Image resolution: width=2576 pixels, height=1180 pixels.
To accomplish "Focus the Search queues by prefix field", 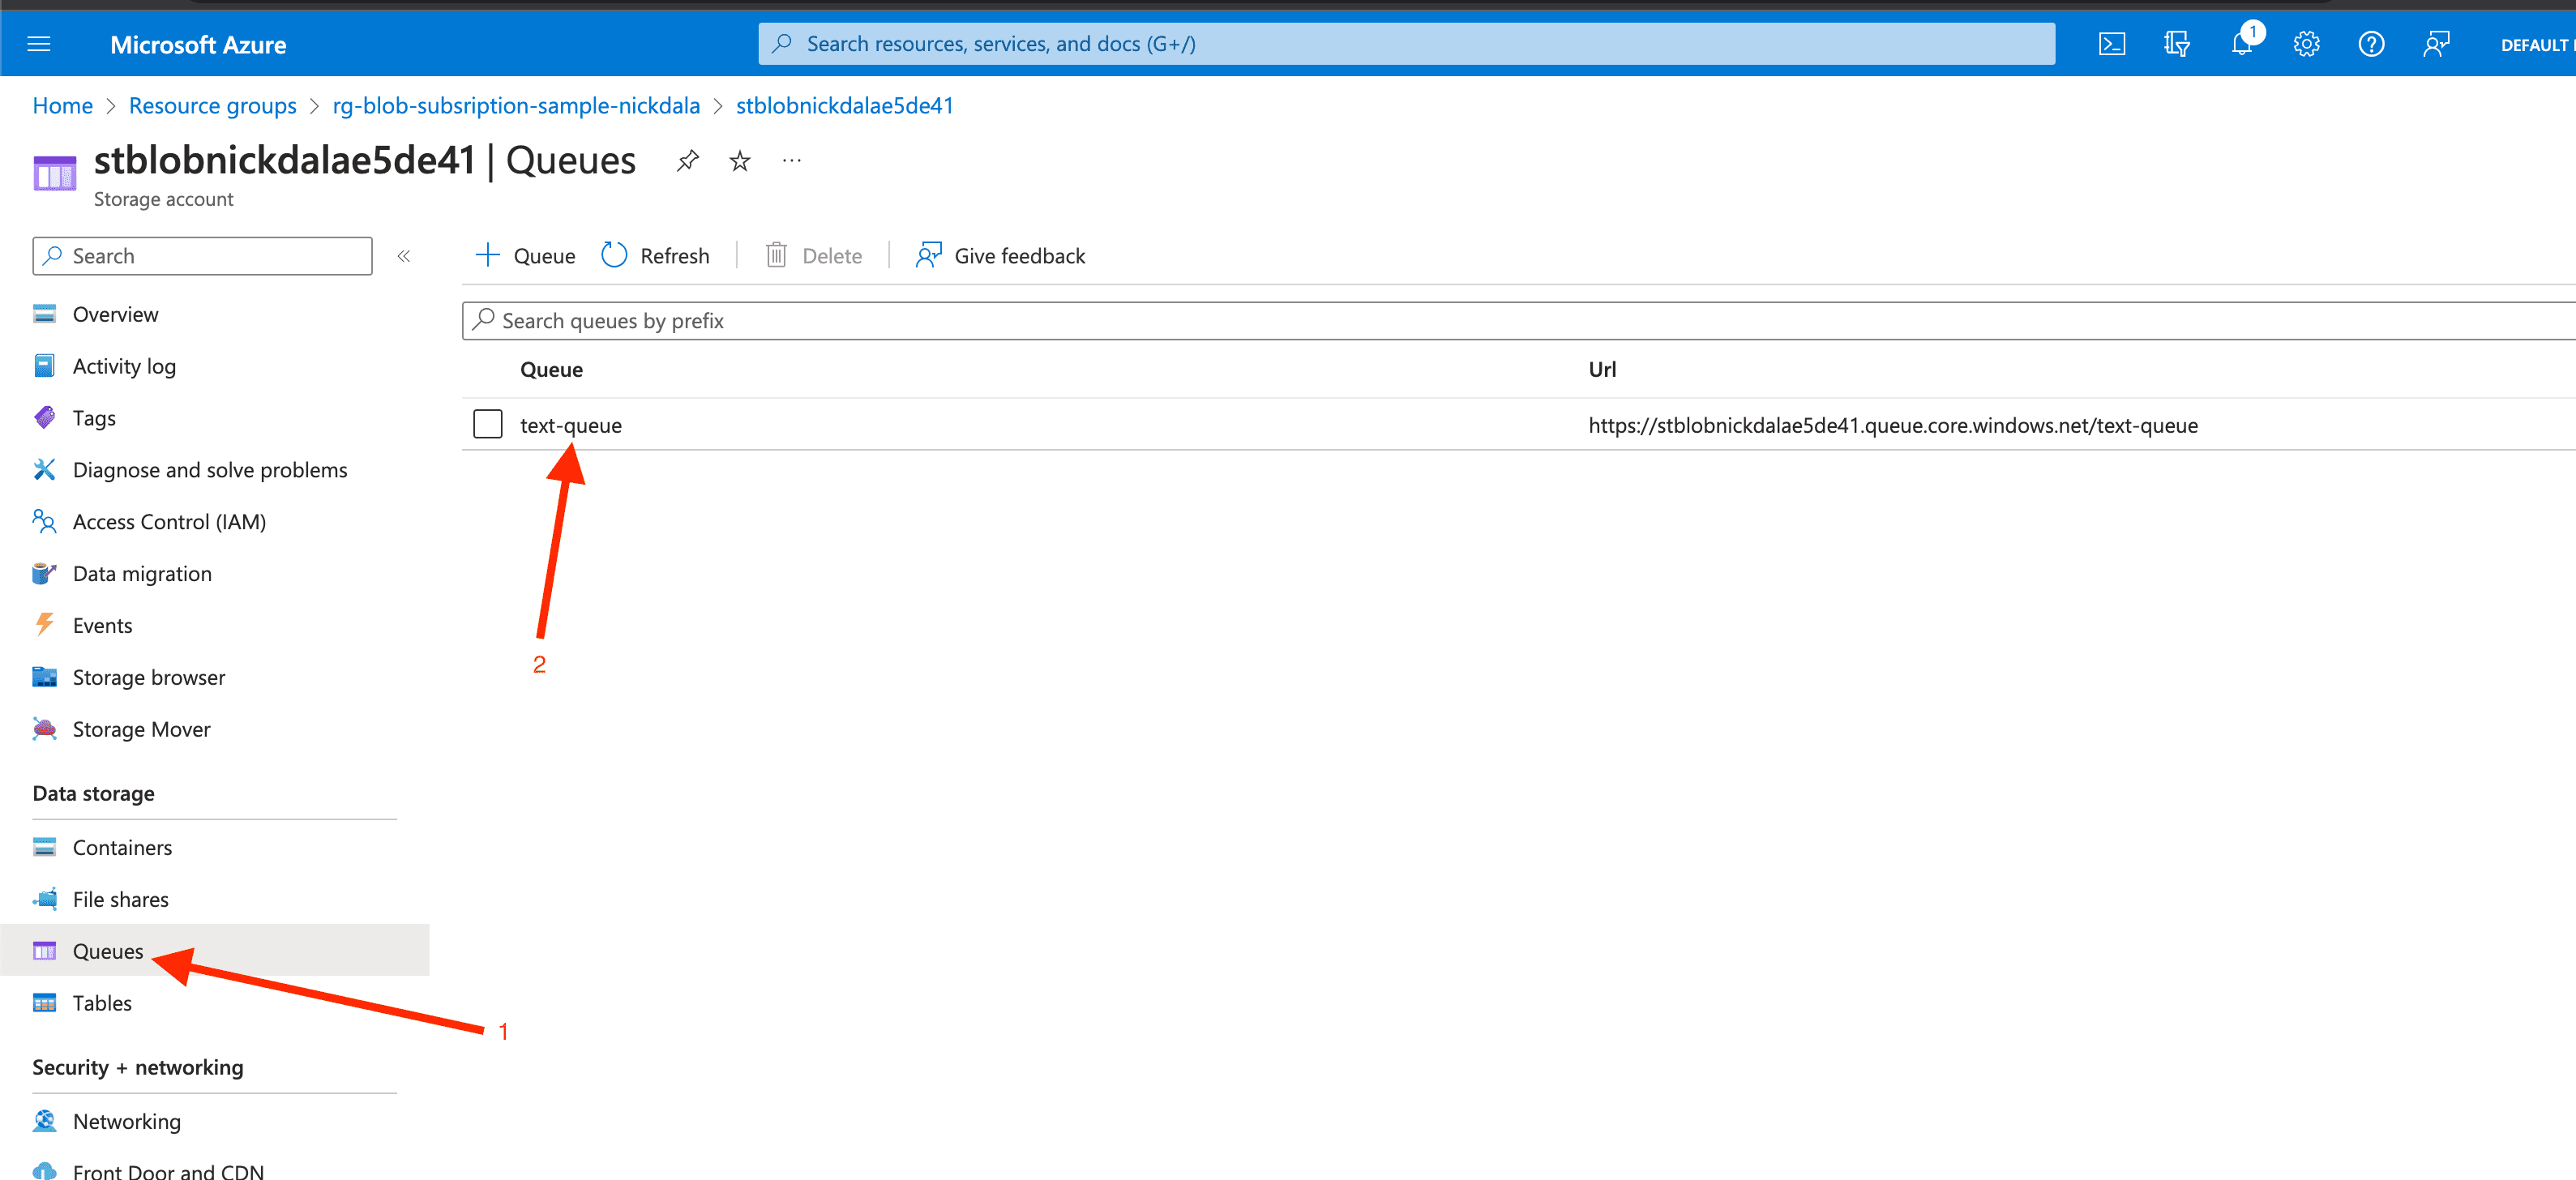I will (x=1518, y=321).
